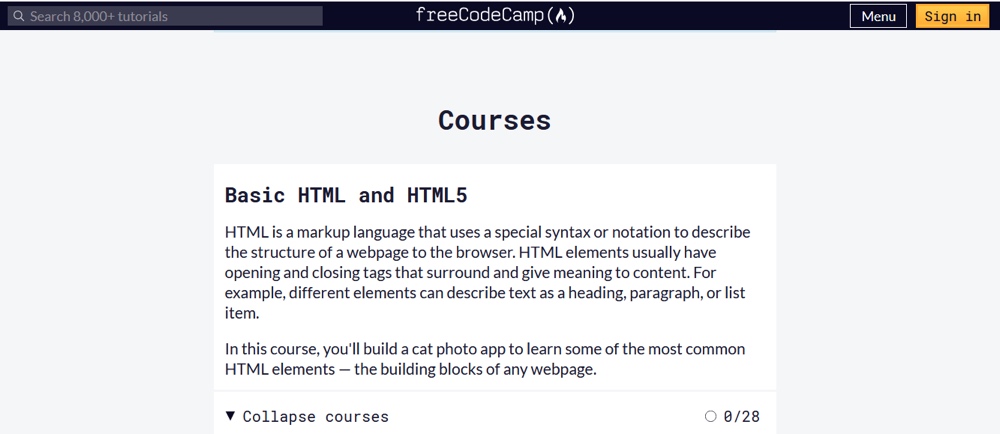Click the paragraph starting 'HTML is a markup language'
The image size is (1000, 434).
(x=487, y=272)
